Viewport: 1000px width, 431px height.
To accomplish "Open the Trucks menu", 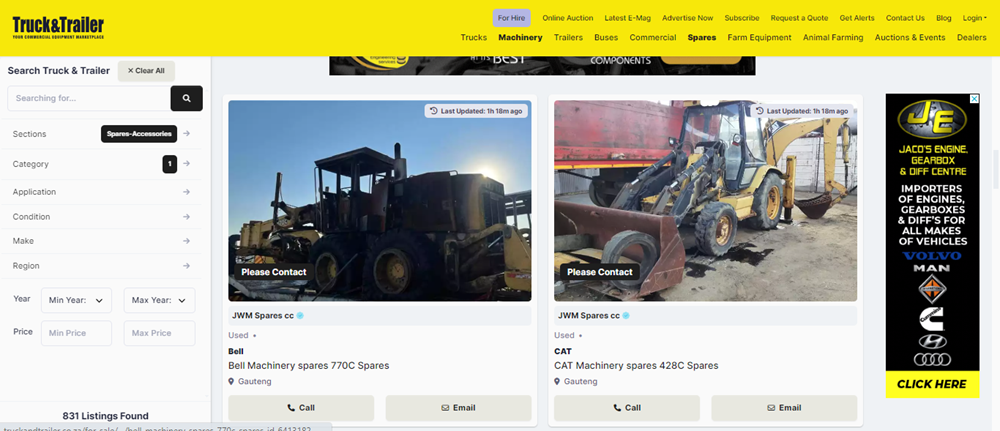I will point(473,38).
